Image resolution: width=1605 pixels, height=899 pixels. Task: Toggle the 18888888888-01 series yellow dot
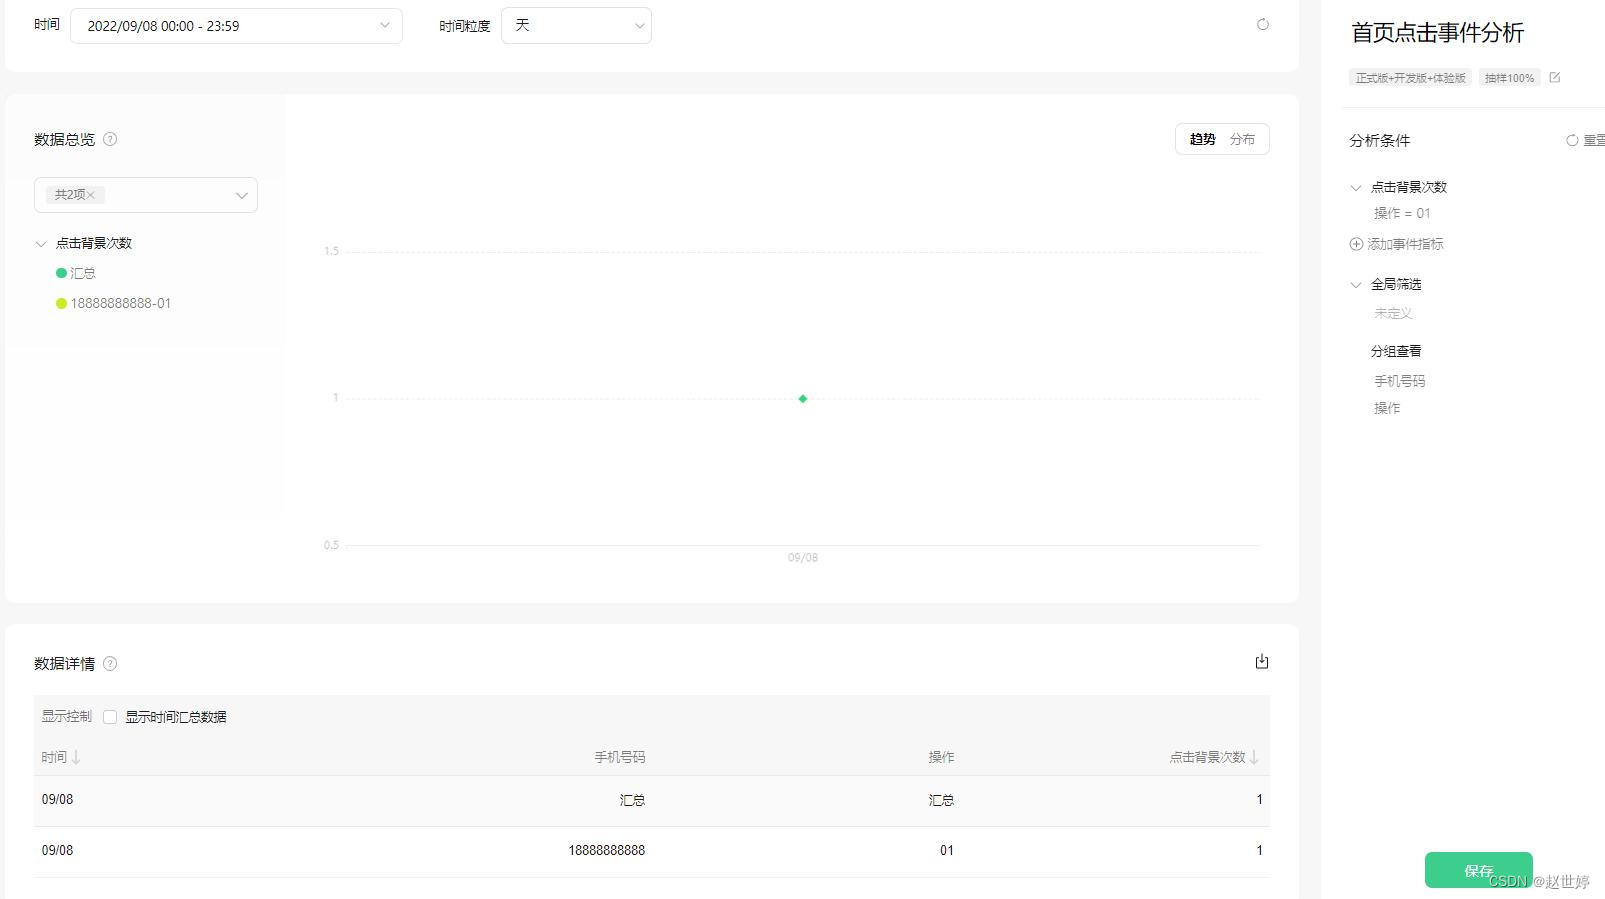61,303
